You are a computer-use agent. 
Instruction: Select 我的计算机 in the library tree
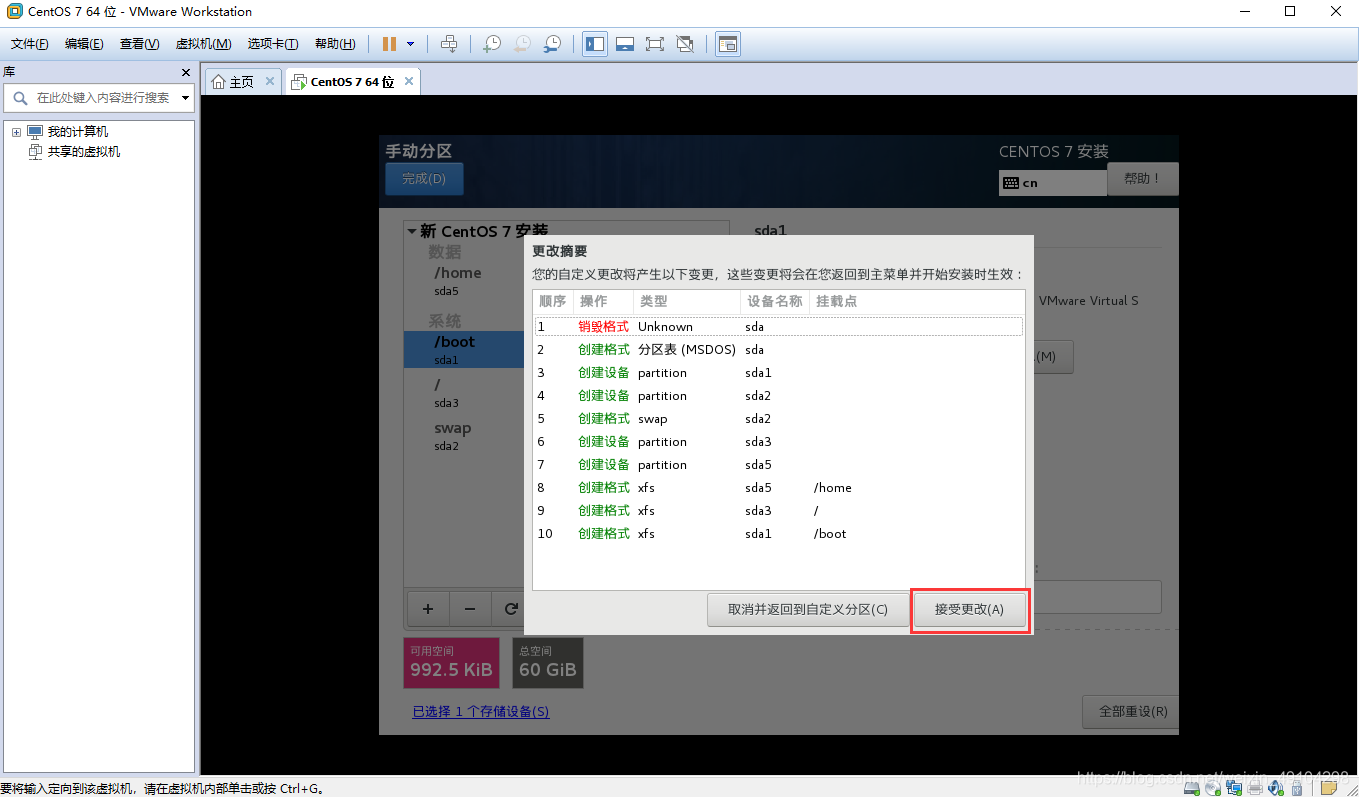click(78, 132)
